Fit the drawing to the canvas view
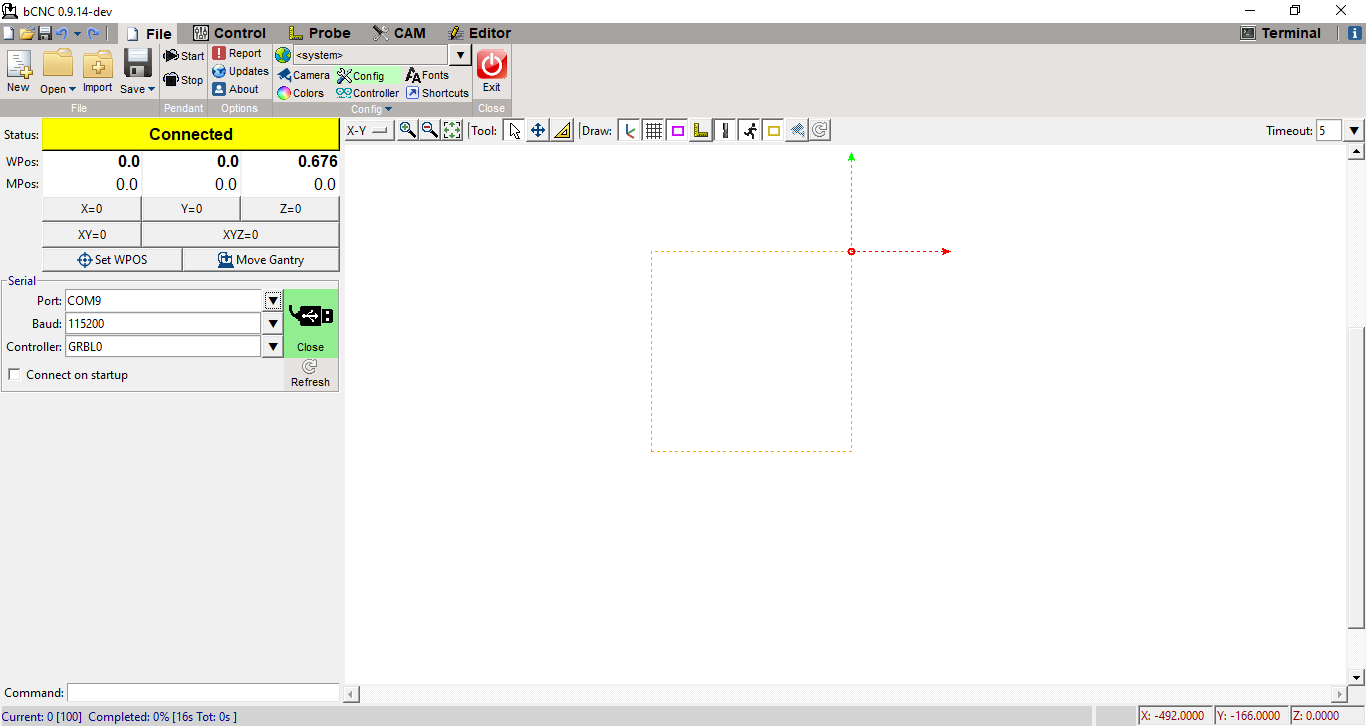This screenshot has height=726, width=1366. [x=452, y=130]
